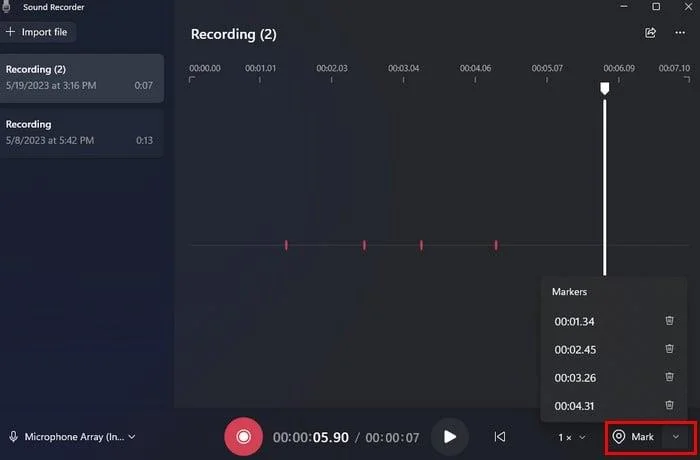Click the first red marker on waveform
The image size is (700, 460).
[286, 245]
